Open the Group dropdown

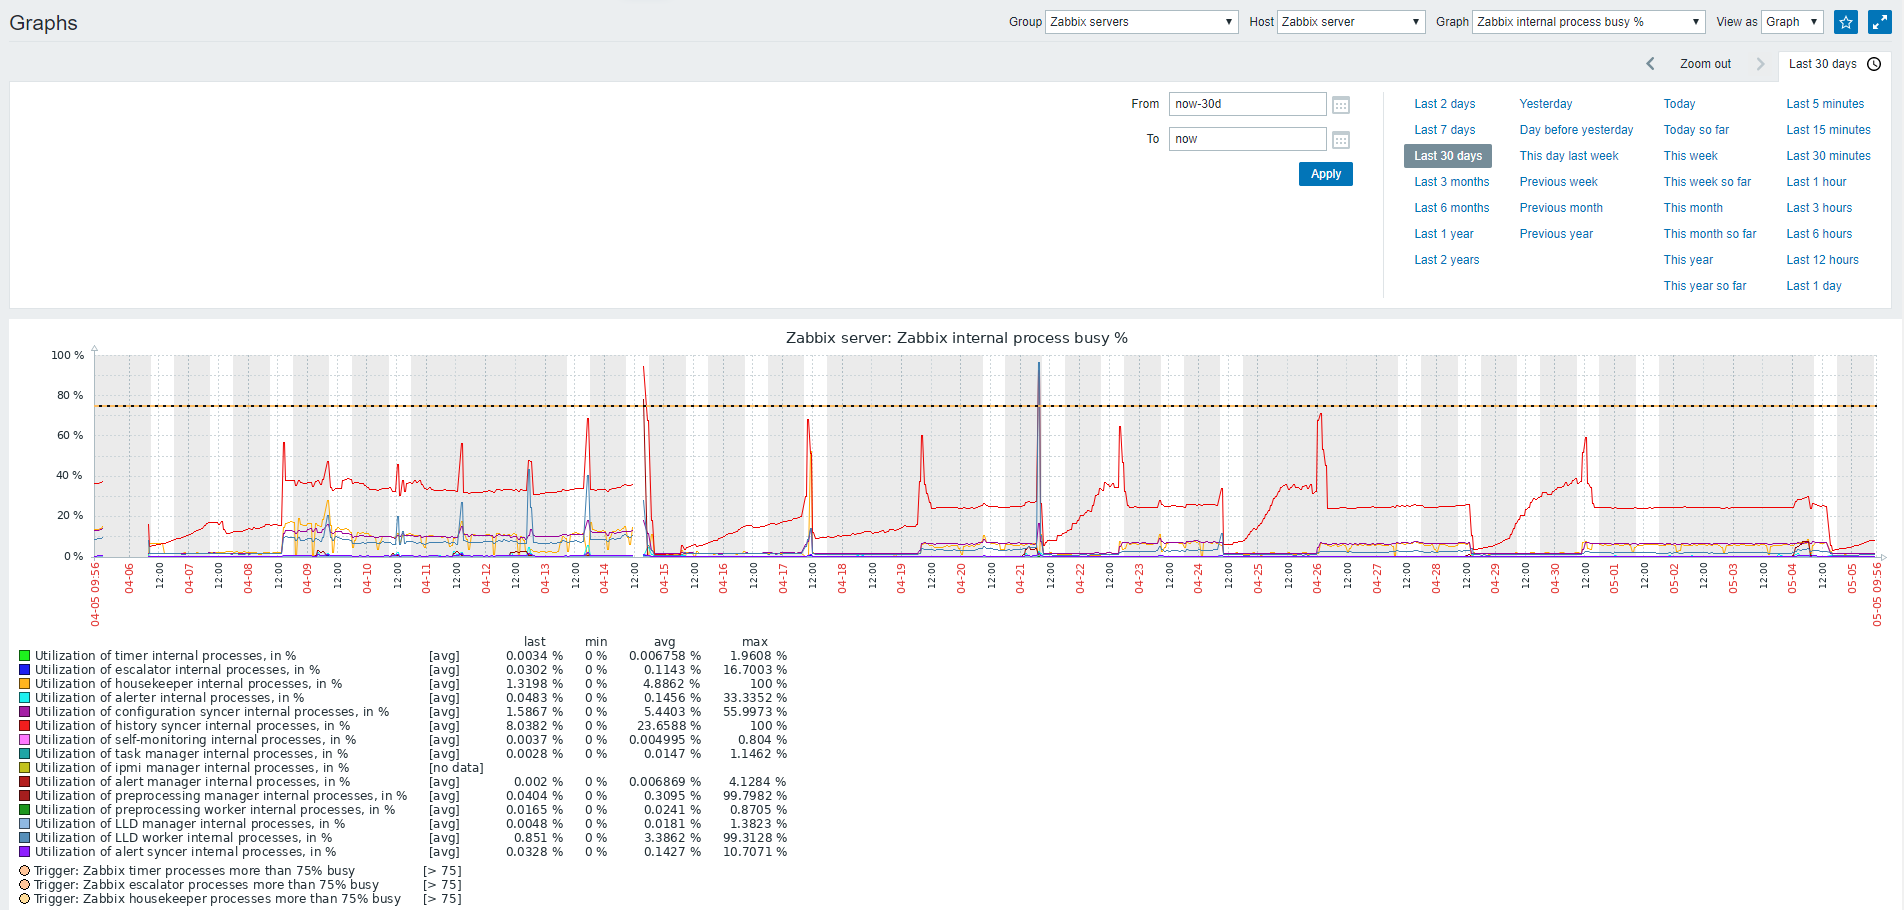click(1141, 22)
